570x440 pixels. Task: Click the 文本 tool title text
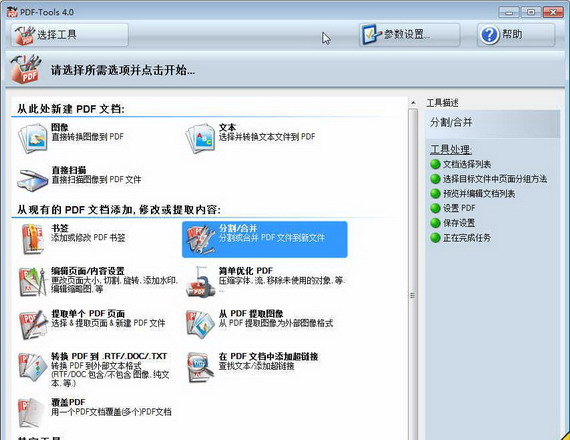pos(227,128)
